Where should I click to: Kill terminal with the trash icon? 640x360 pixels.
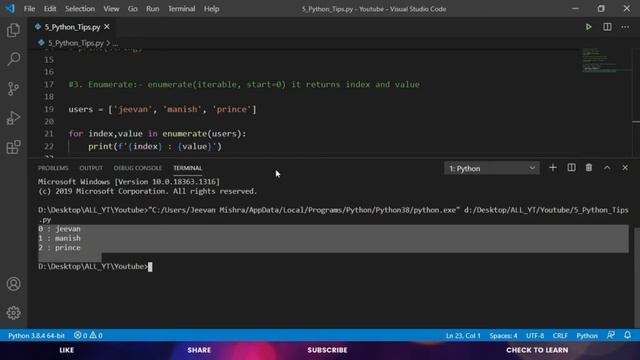[589, 168]
